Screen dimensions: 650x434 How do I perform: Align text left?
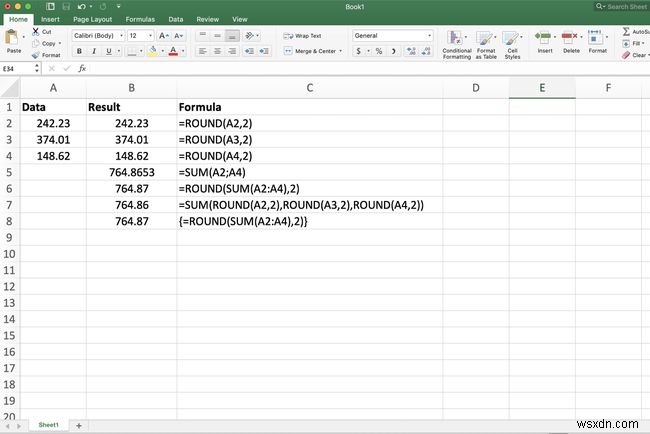[x=203, y=51]
